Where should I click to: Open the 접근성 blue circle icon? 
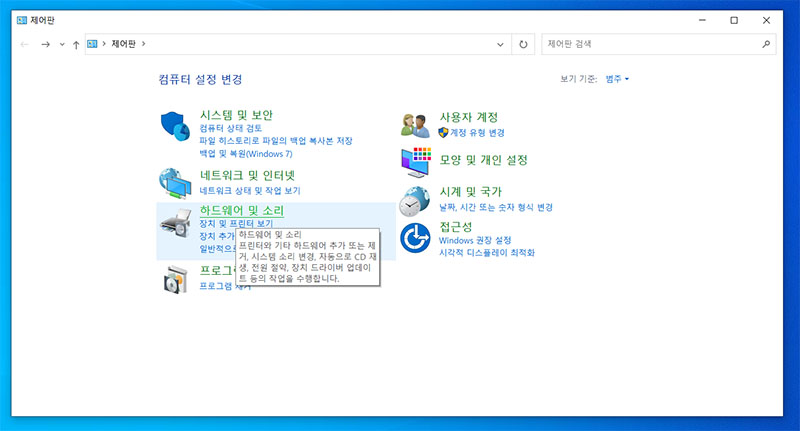click(415, 238)
